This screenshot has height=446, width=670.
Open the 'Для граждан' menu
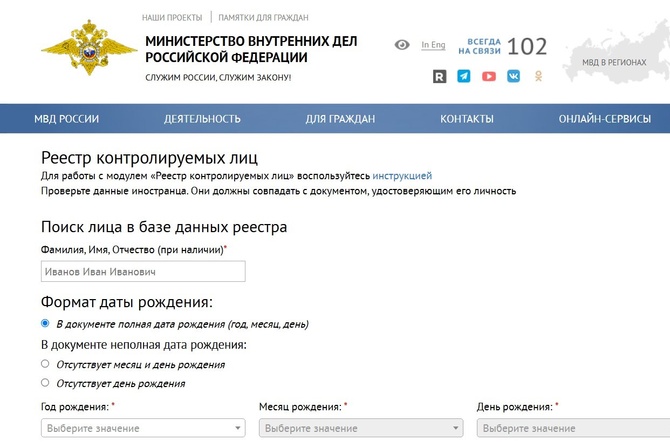340,119
